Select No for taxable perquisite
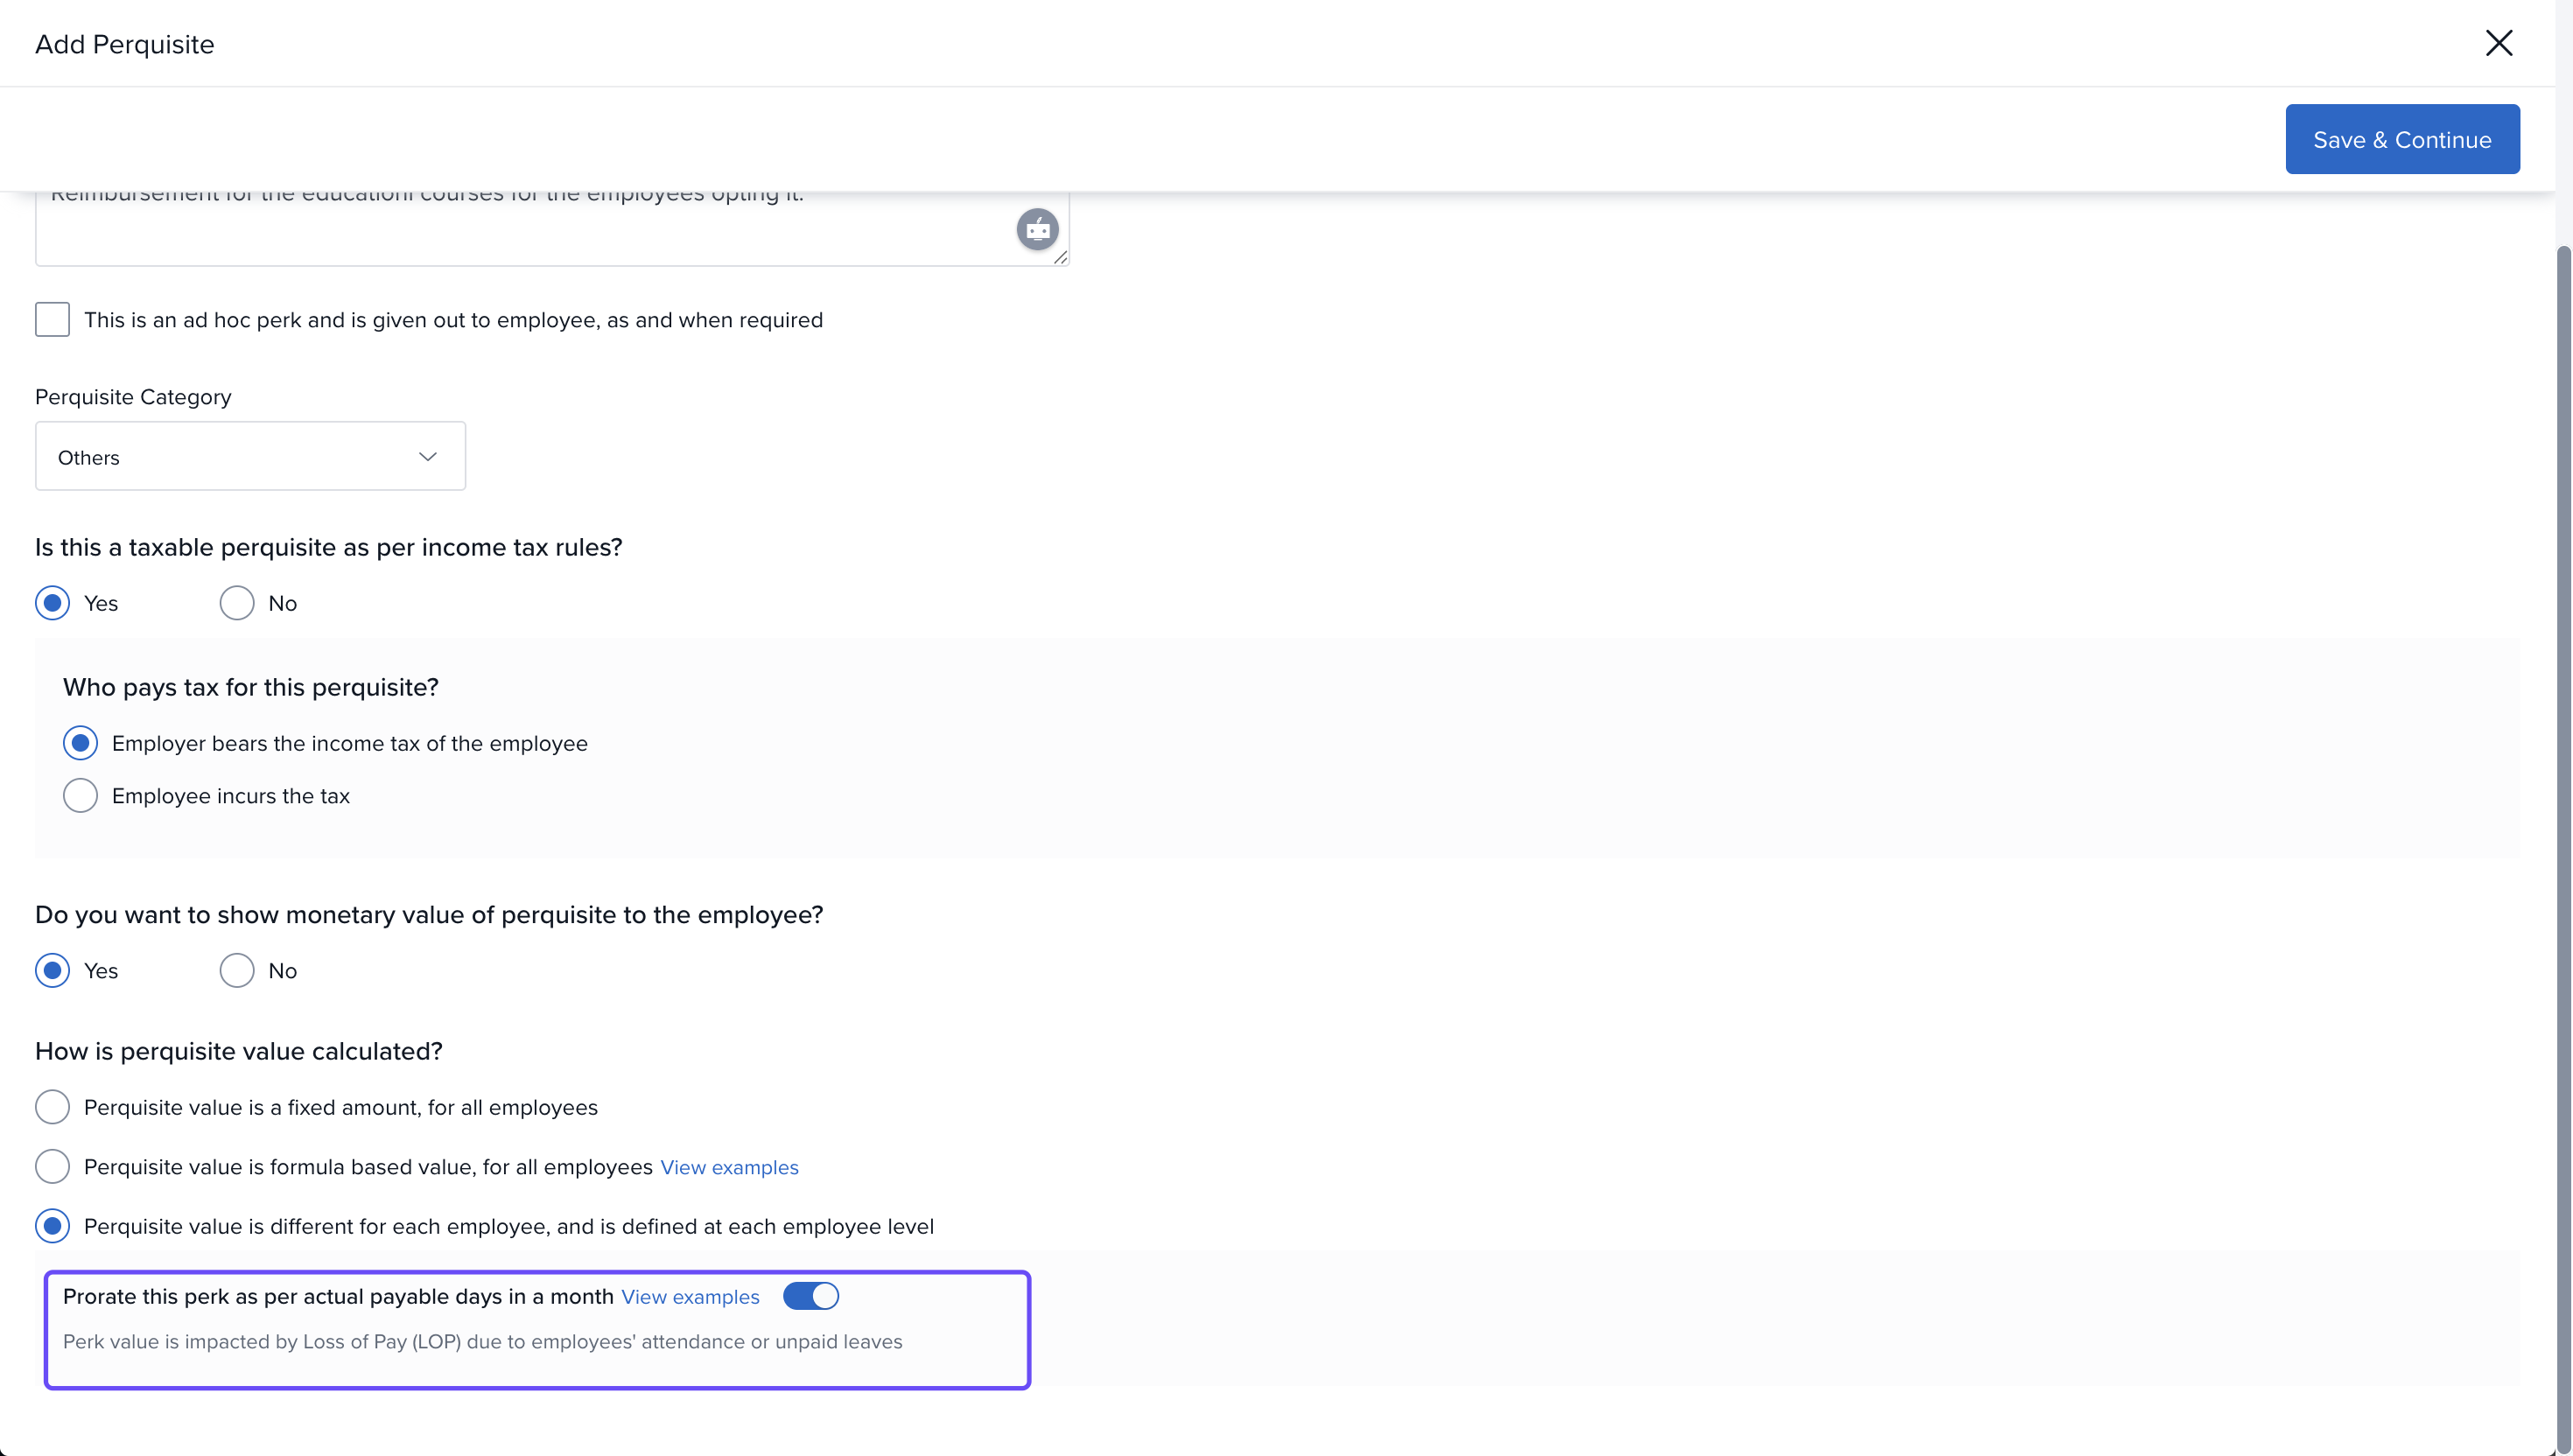The height and width of the screenshot is (1456, 2573). (237, 603)
